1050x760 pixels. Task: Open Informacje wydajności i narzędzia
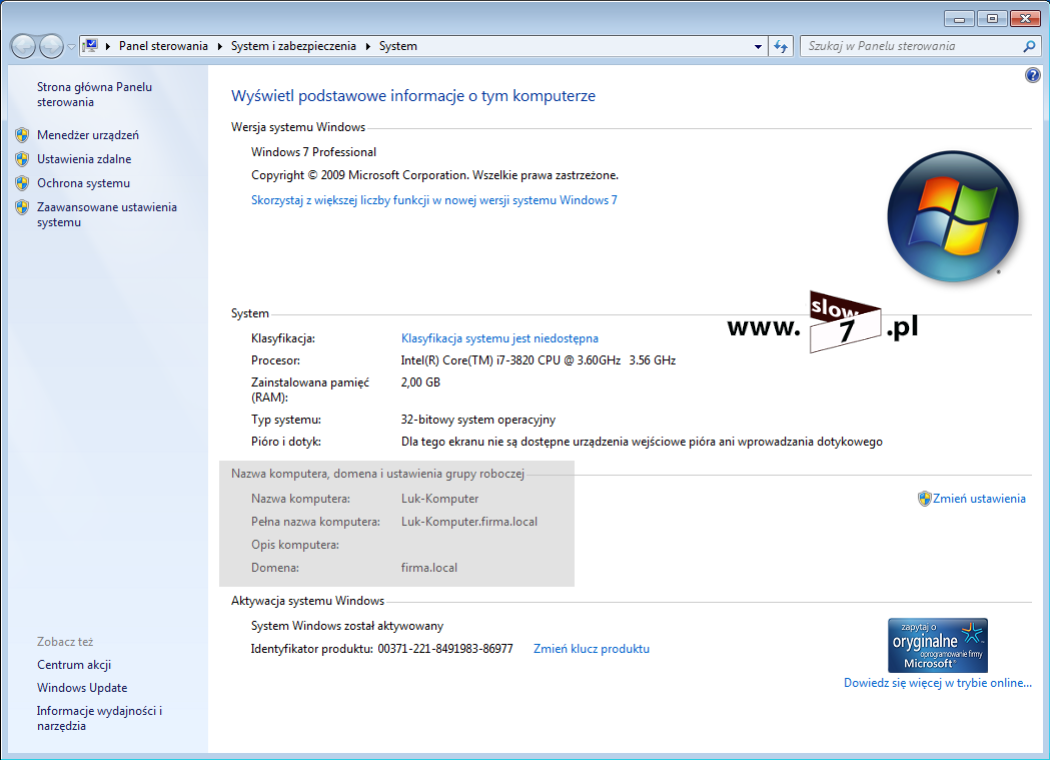tap(100, 718)
